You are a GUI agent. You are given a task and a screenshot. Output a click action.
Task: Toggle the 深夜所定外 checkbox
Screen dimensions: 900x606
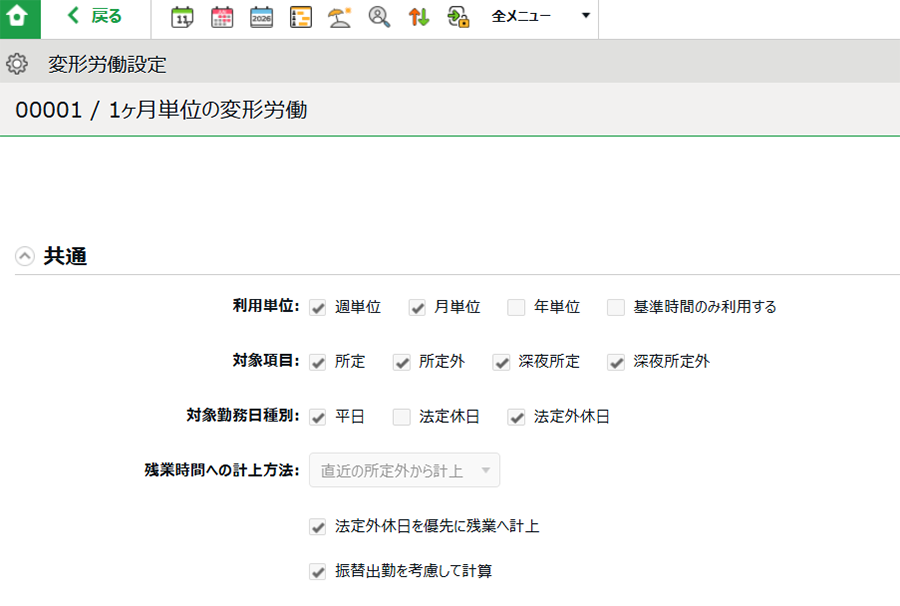click(616, 362)
